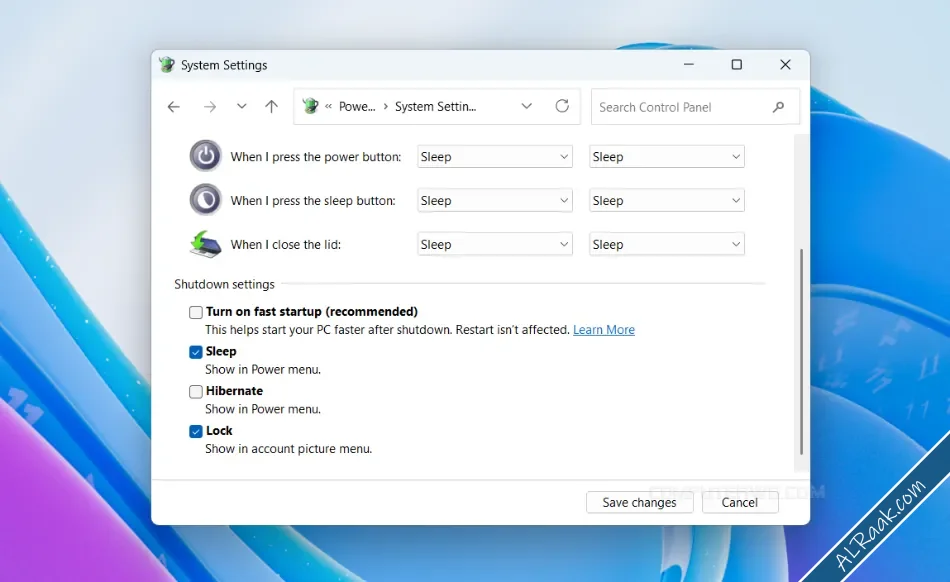Image resolution: width=950 pixels, height=582 pixels.
Task: Uncheck the Sleep checkbox
Action: [196, 352]
